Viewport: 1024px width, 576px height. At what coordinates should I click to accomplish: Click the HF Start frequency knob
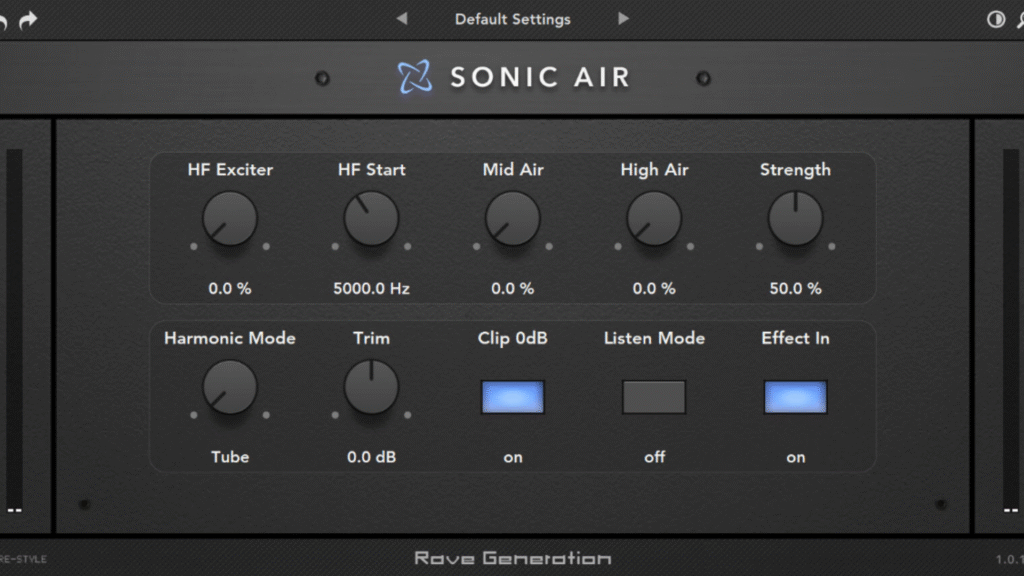click(371, 219)
